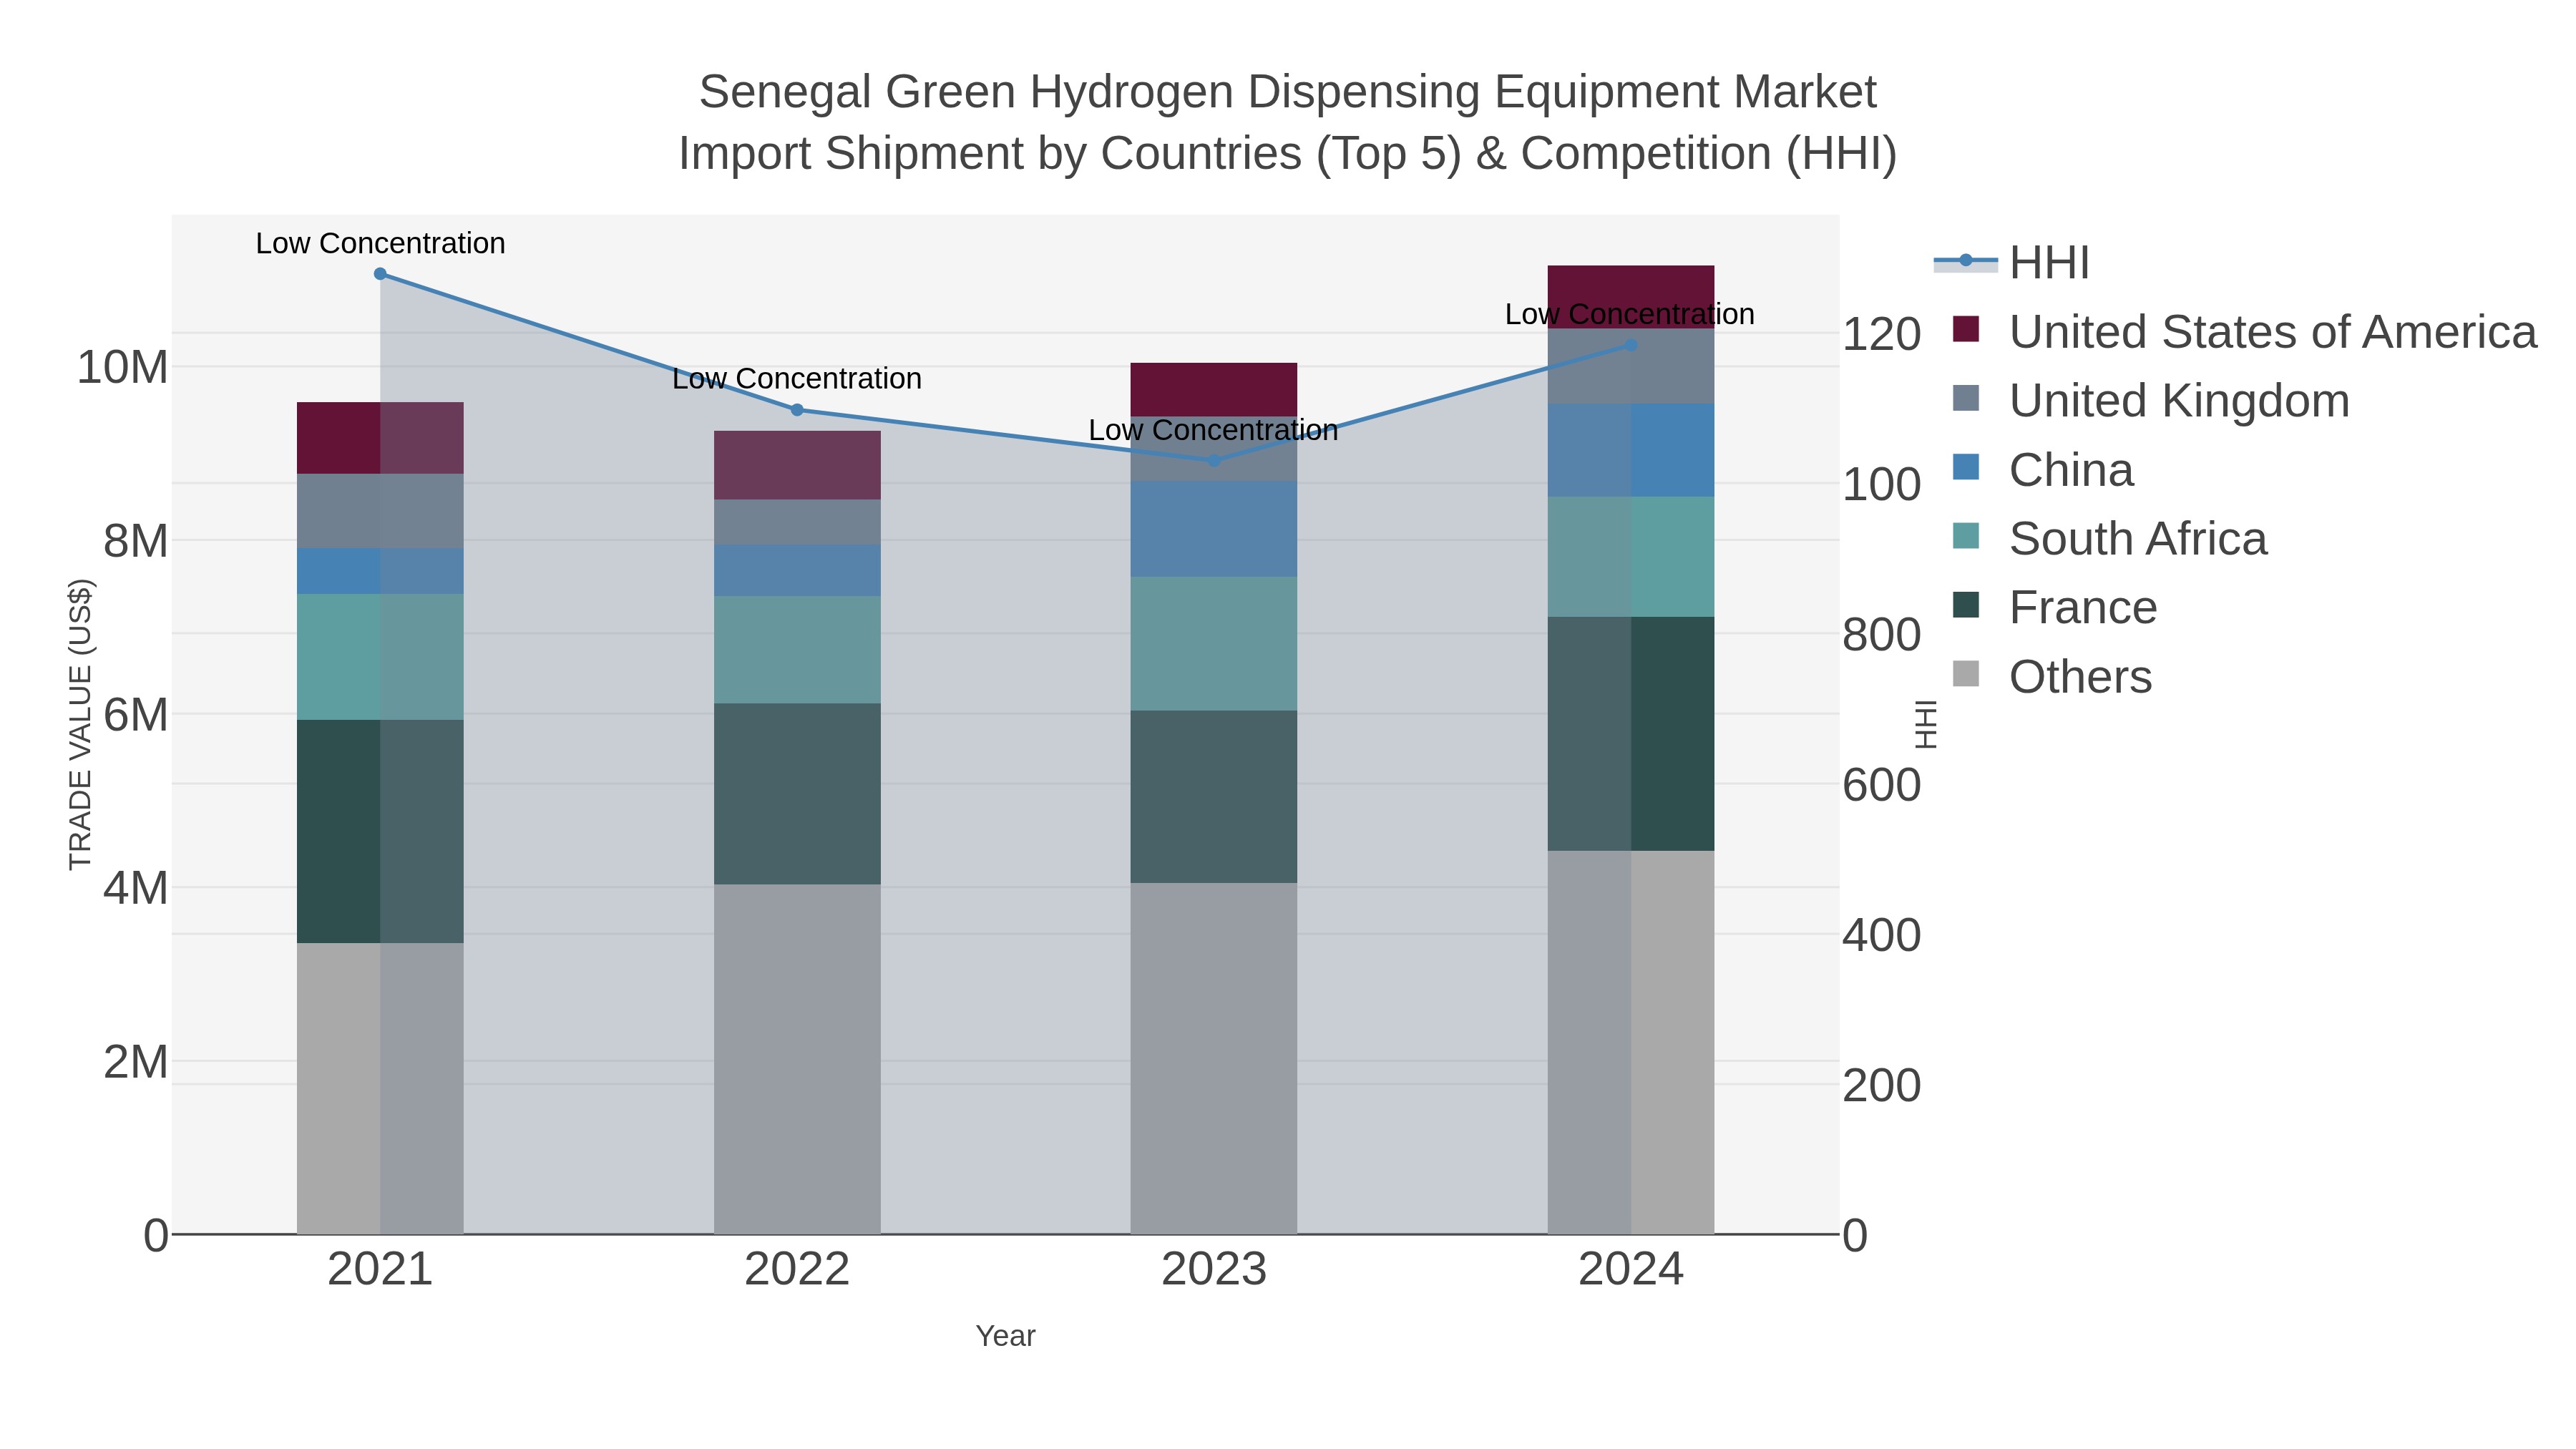Screen dimensions: 2576x1449
Task: Click the 2023 China bar segment
Action: click(x=1214, y=530)
